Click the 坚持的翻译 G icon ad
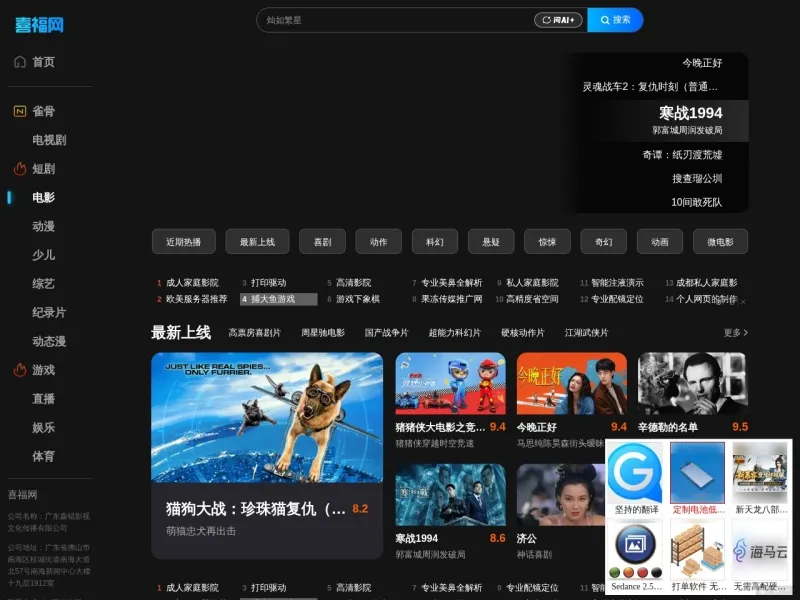 (635, 472)
